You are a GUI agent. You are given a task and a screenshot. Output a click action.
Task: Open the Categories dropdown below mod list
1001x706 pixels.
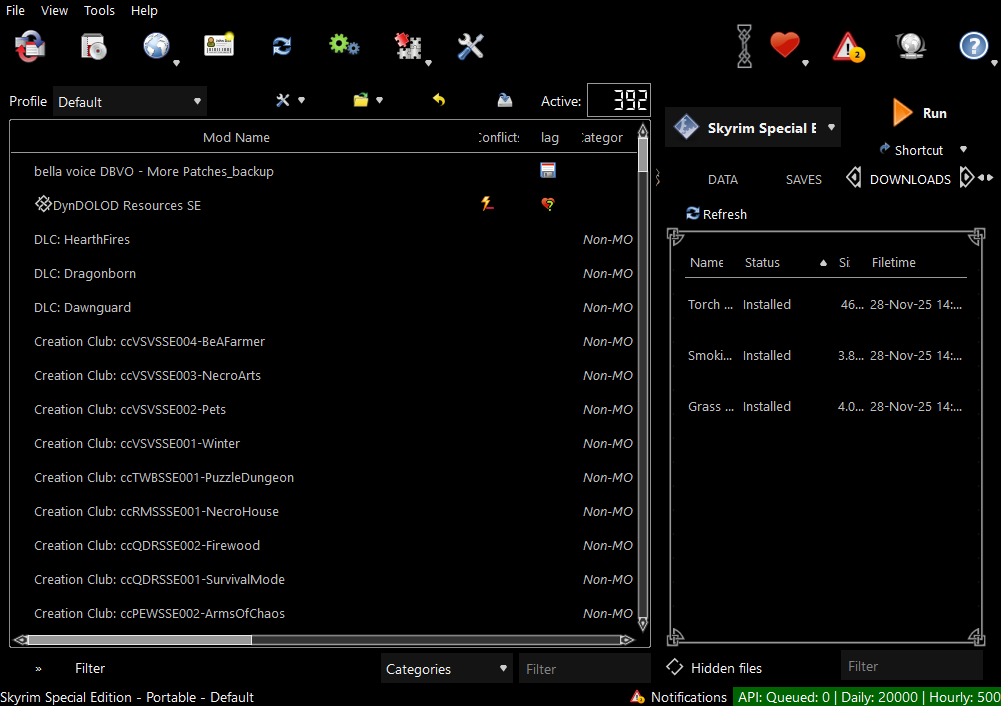[447, 669]
